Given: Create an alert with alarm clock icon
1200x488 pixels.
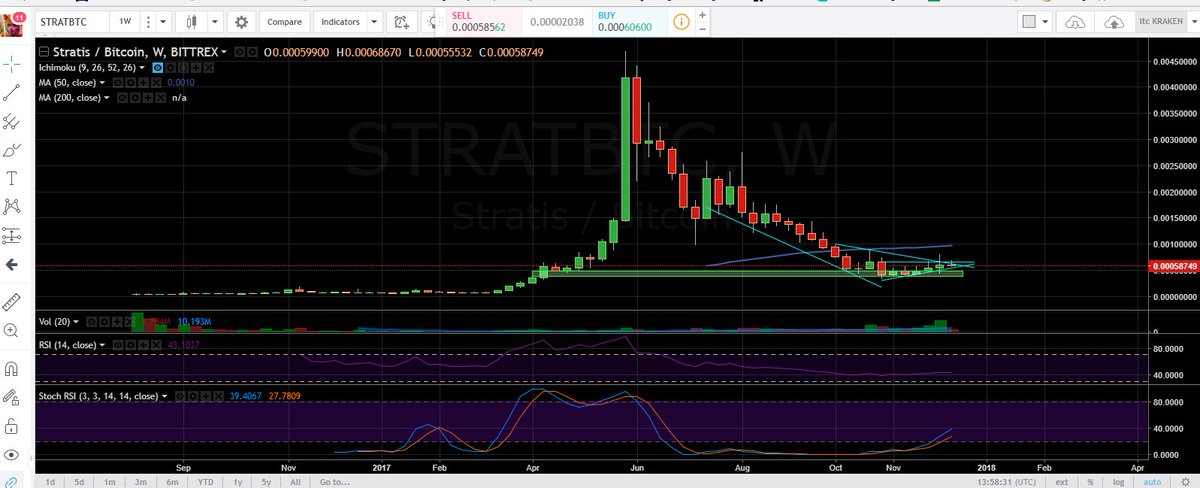Looking at the screenshot, I should [x=402, y=22].
